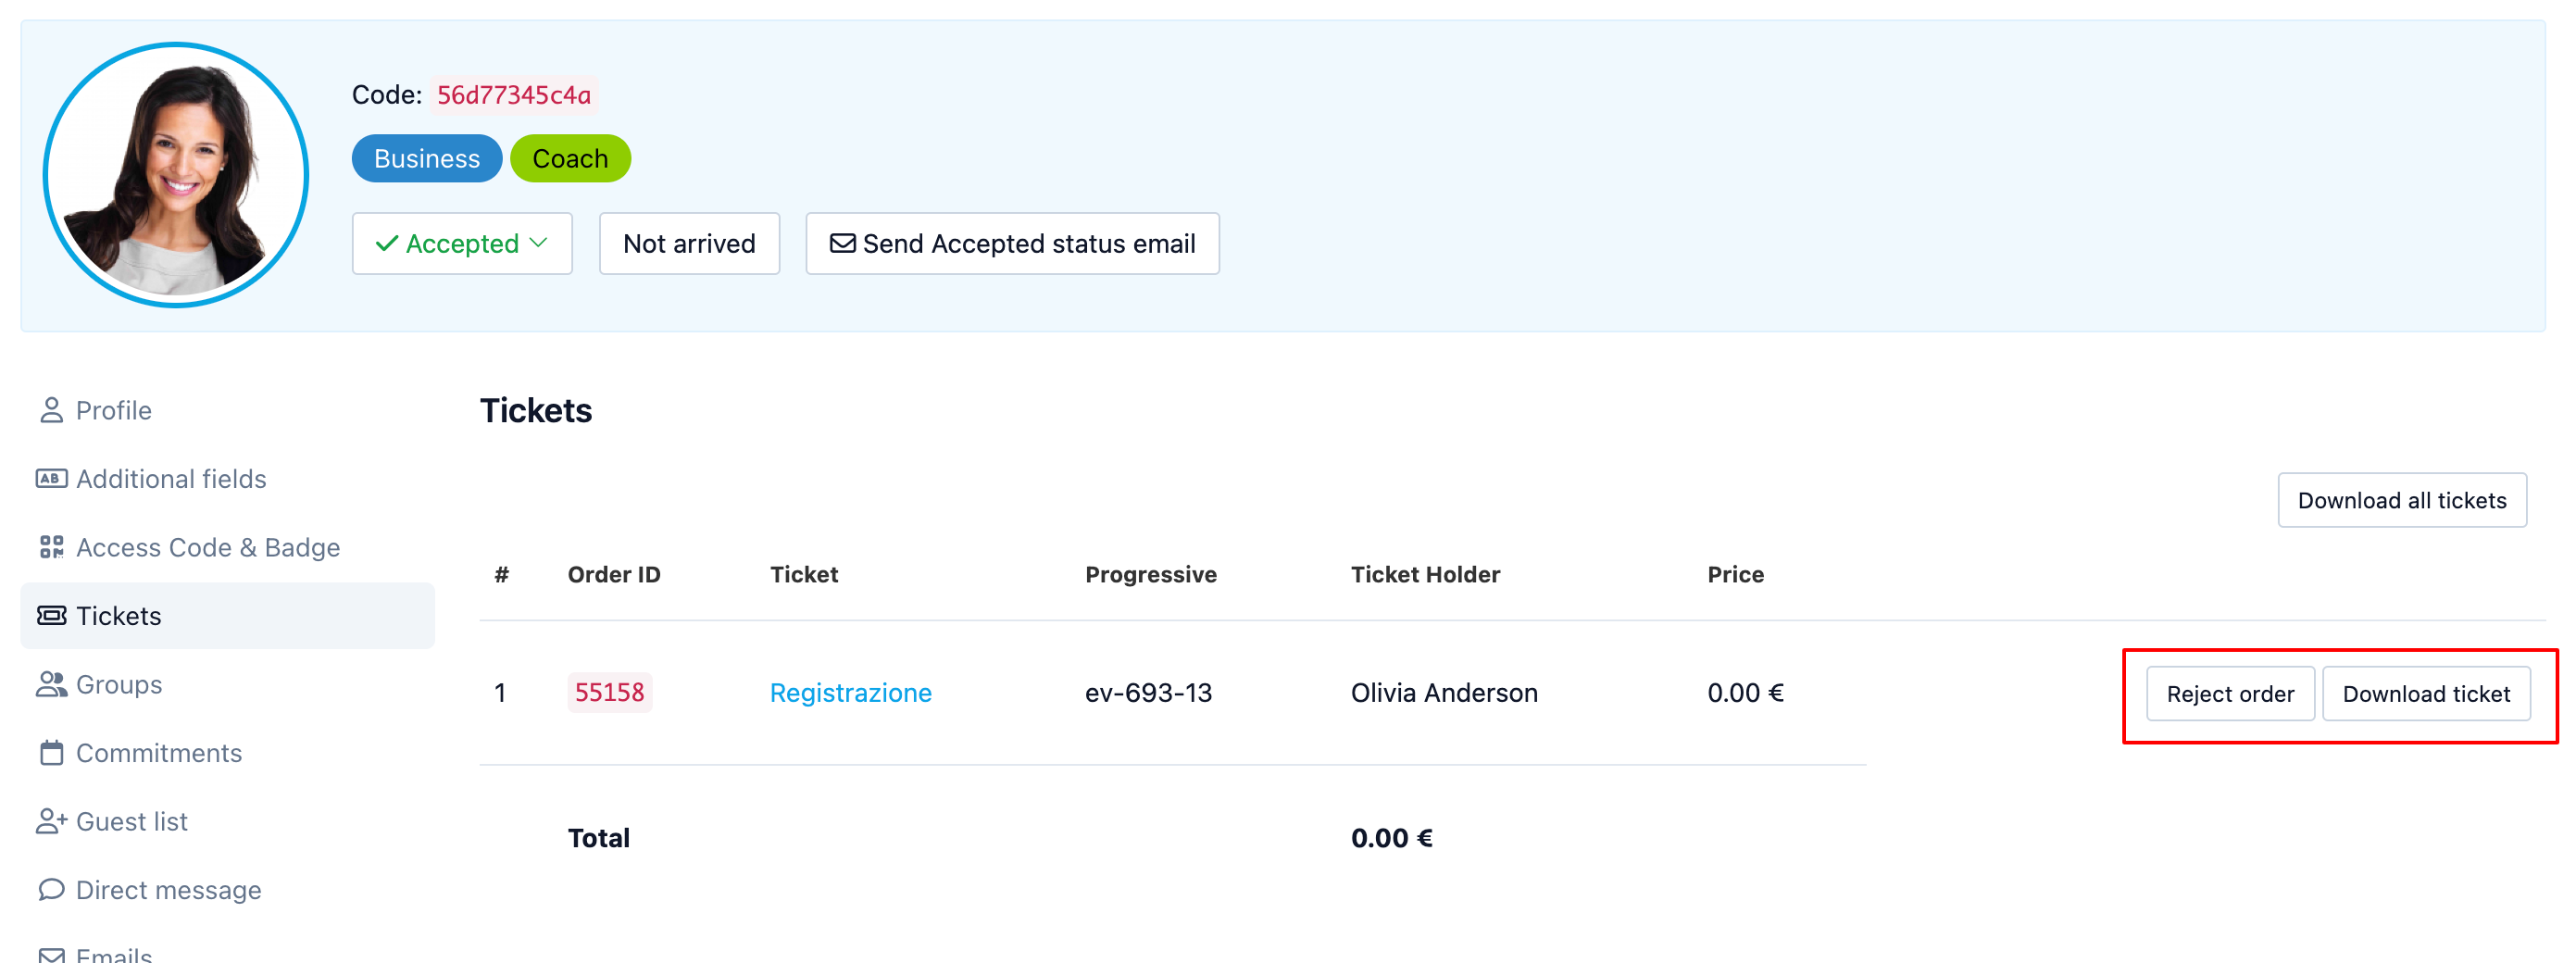2576x963 pixels.
Task: Click the Guest list add-person icon
Action: click(51, 821)
